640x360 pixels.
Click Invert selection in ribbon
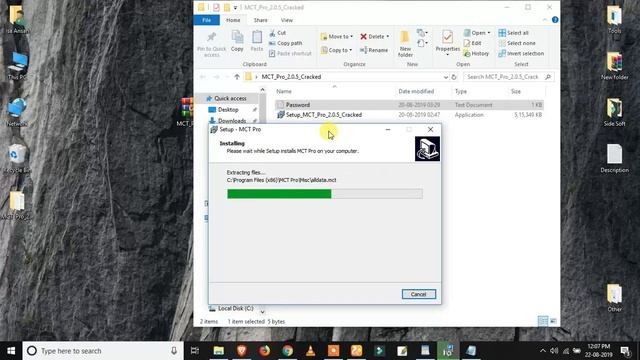(x=521, y=53)
